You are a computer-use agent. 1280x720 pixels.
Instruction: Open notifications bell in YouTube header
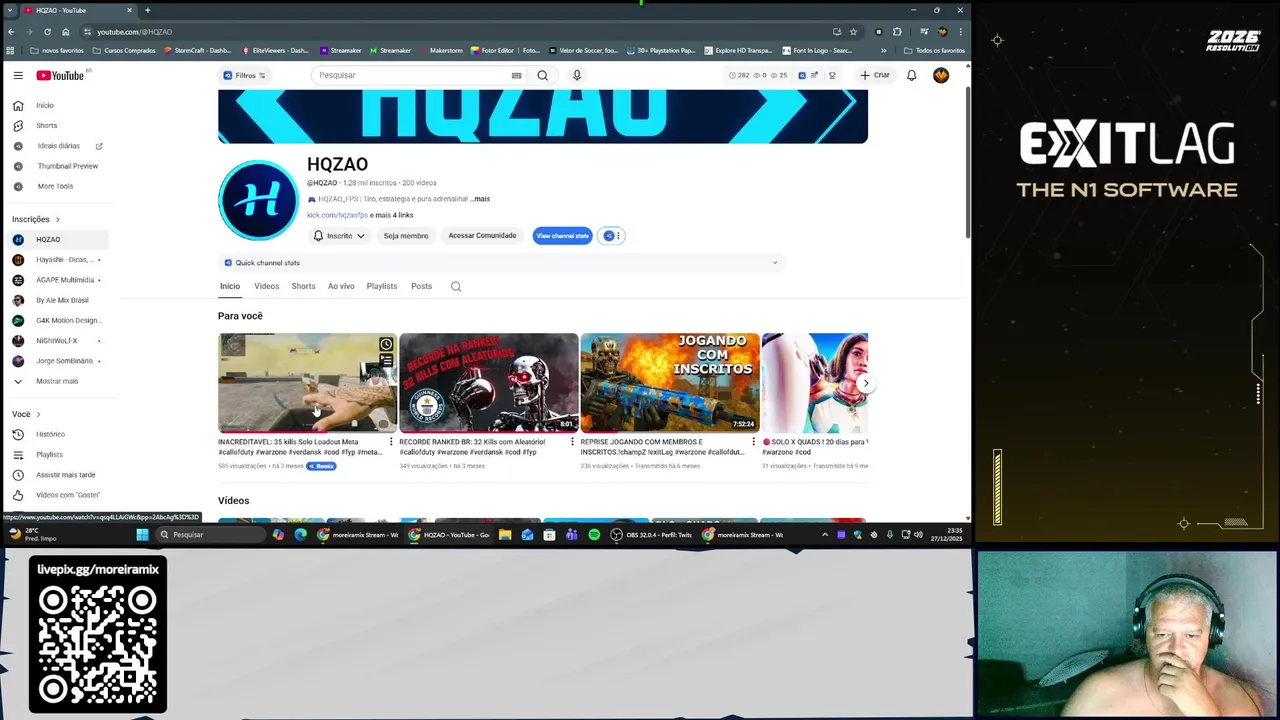[x=911, y=75]
